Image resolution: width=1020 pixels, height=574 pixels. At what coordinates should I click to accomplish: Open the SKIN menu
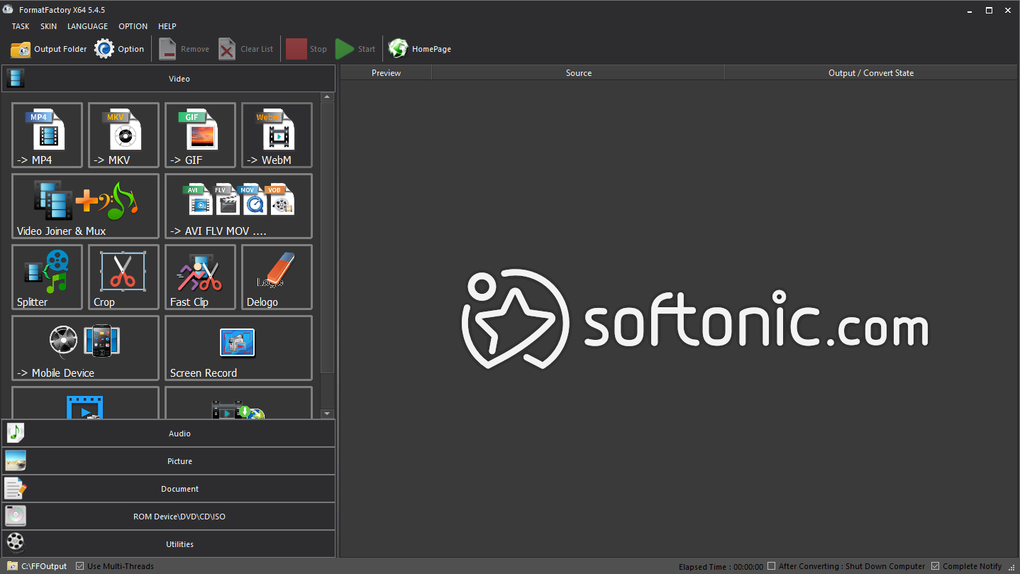[48, 26]
